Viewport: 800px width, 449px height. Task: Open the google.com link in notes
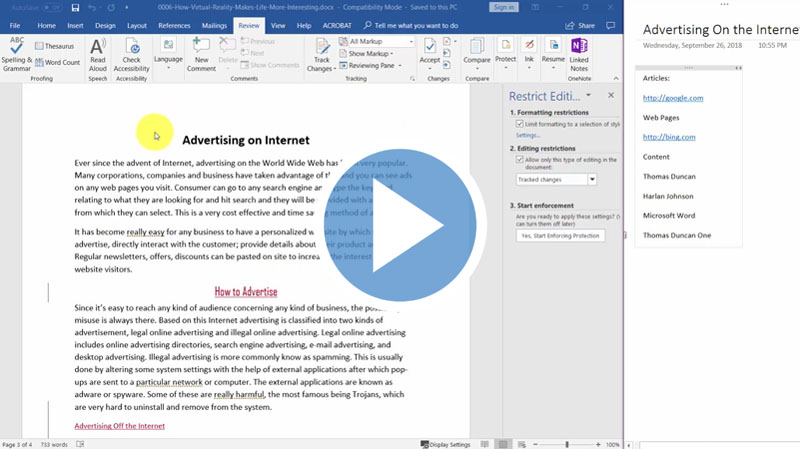tap(673, 98)
